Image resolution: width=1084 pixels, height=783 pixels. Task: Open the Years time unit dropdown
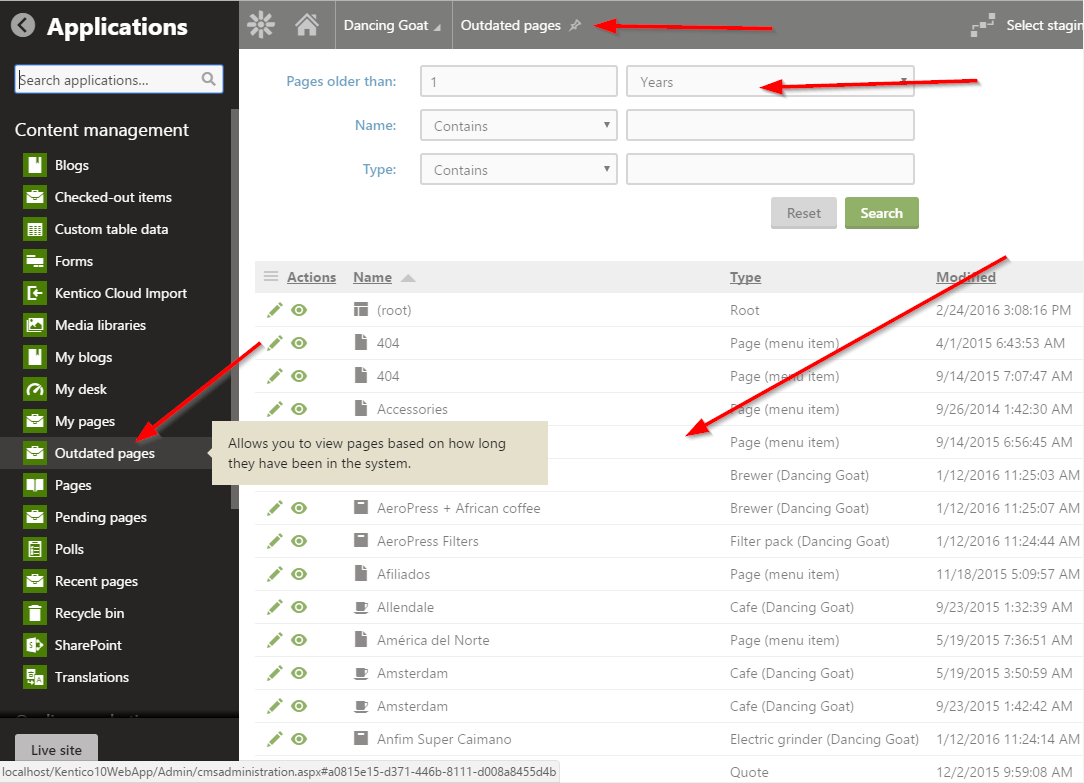coord(770,81)
